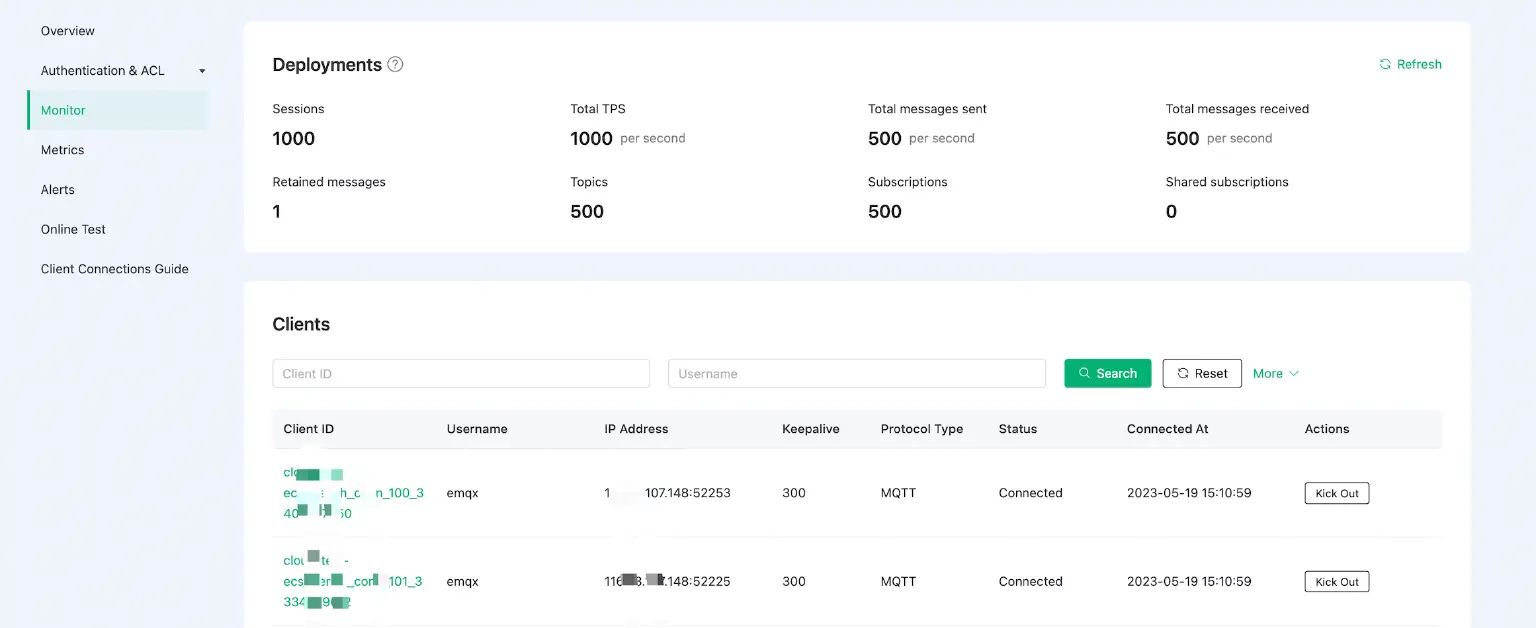Click inside the Client ID search field
1536x628 pixels.
(x=461, y=372)
